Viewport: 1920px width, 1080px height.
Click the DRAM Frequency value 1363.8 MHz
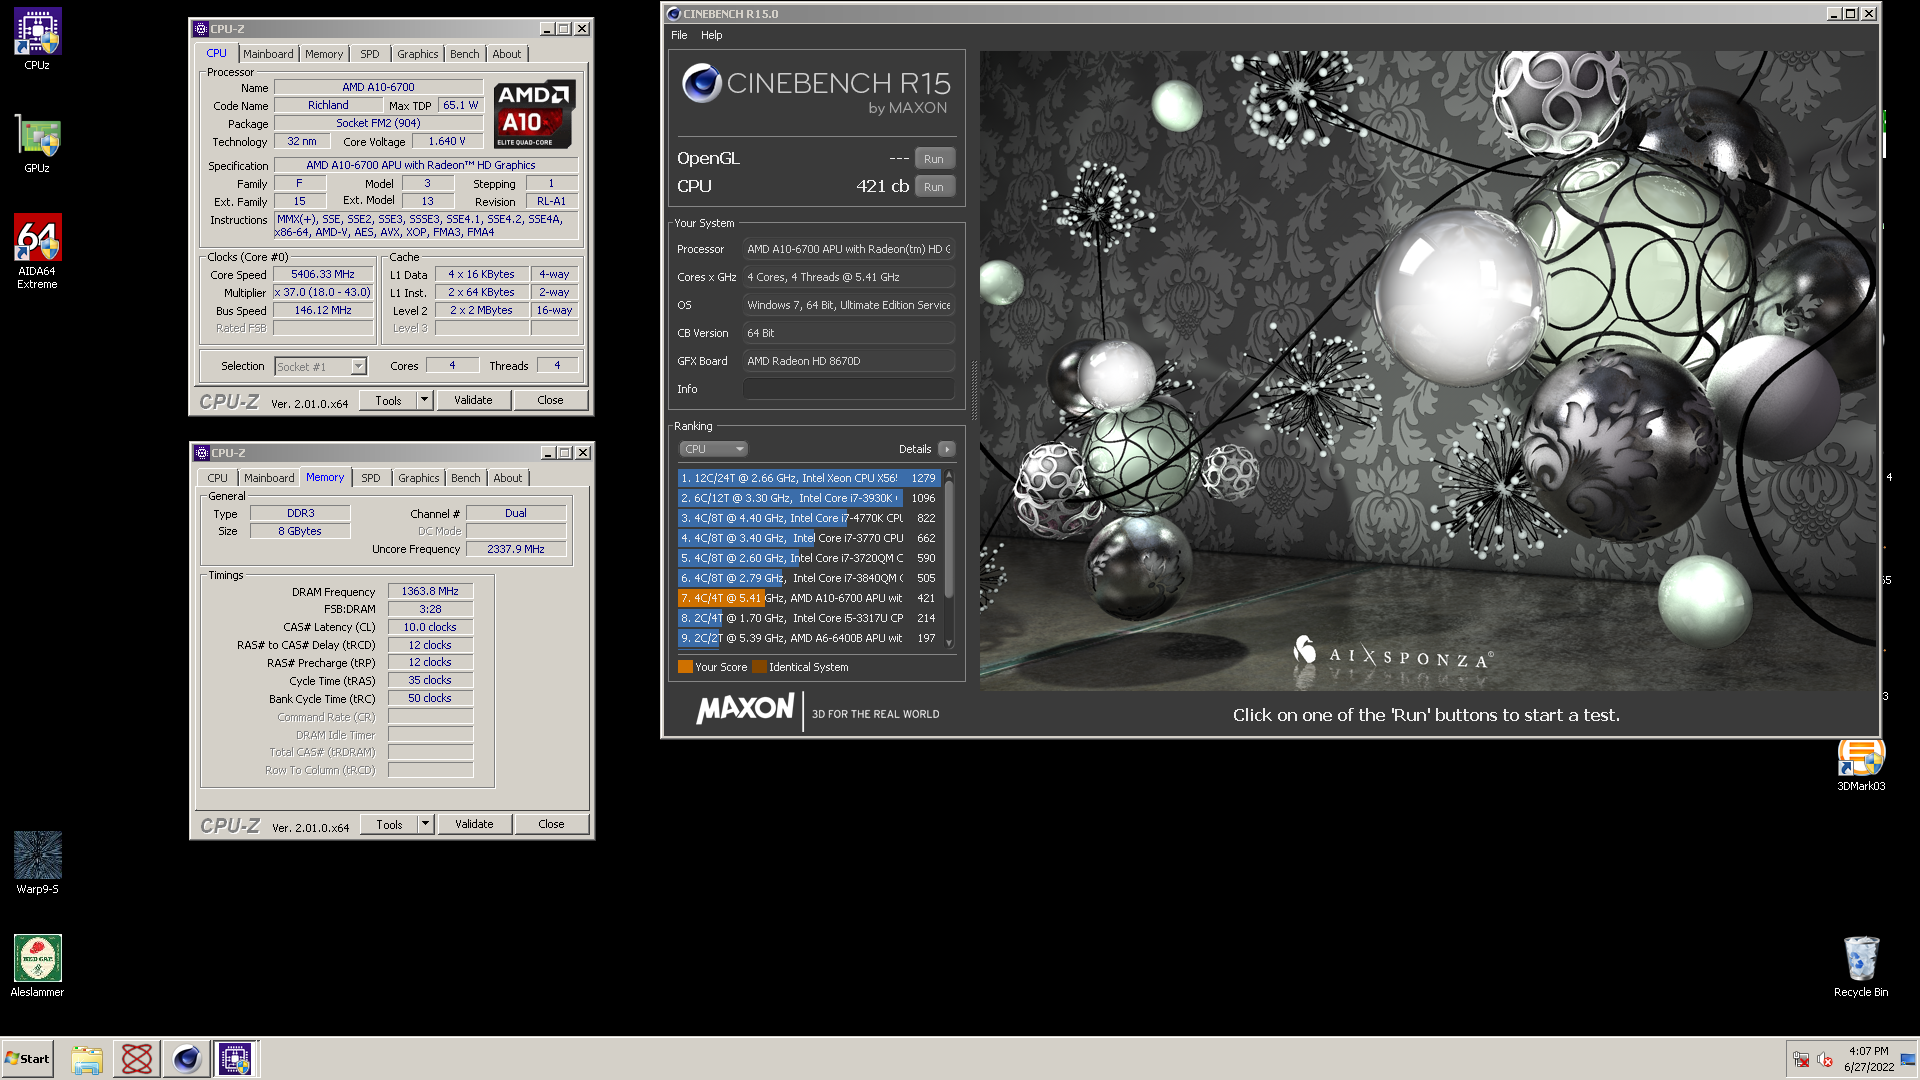point(430,591)
